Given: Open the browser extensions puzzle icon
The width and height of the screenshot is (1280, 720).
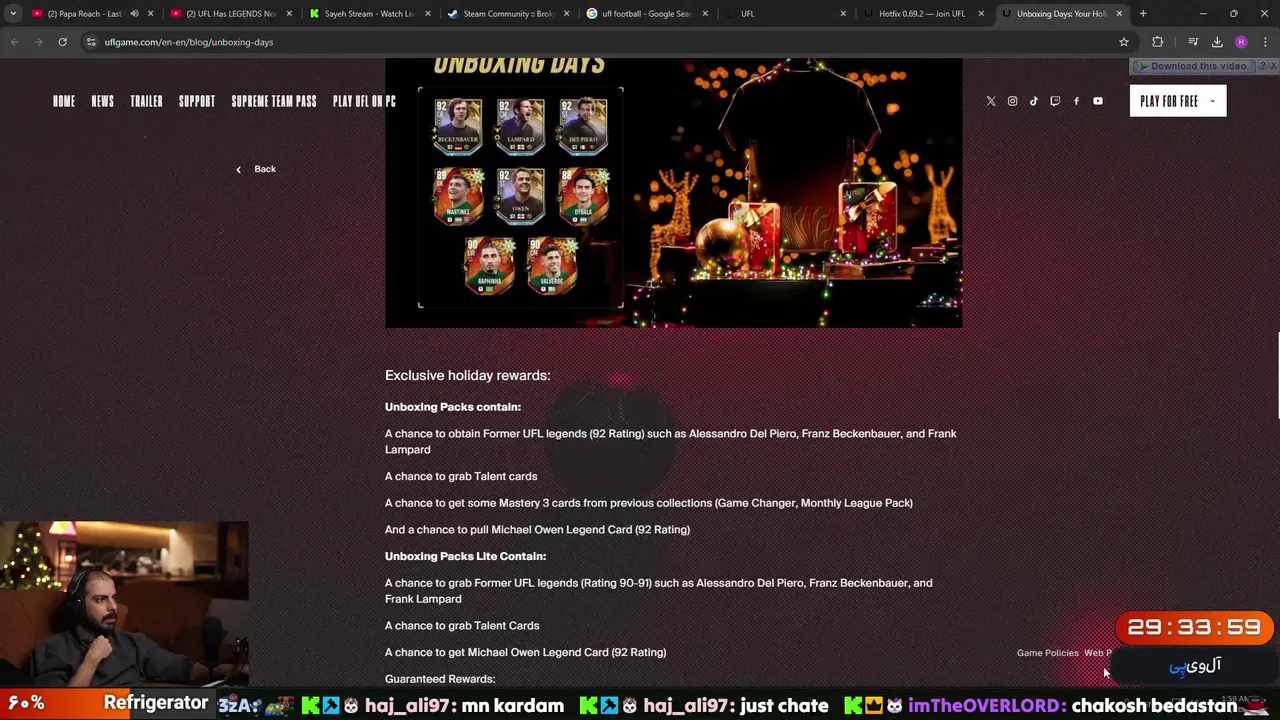Looking at the screenshot, I should point(1157,42).
